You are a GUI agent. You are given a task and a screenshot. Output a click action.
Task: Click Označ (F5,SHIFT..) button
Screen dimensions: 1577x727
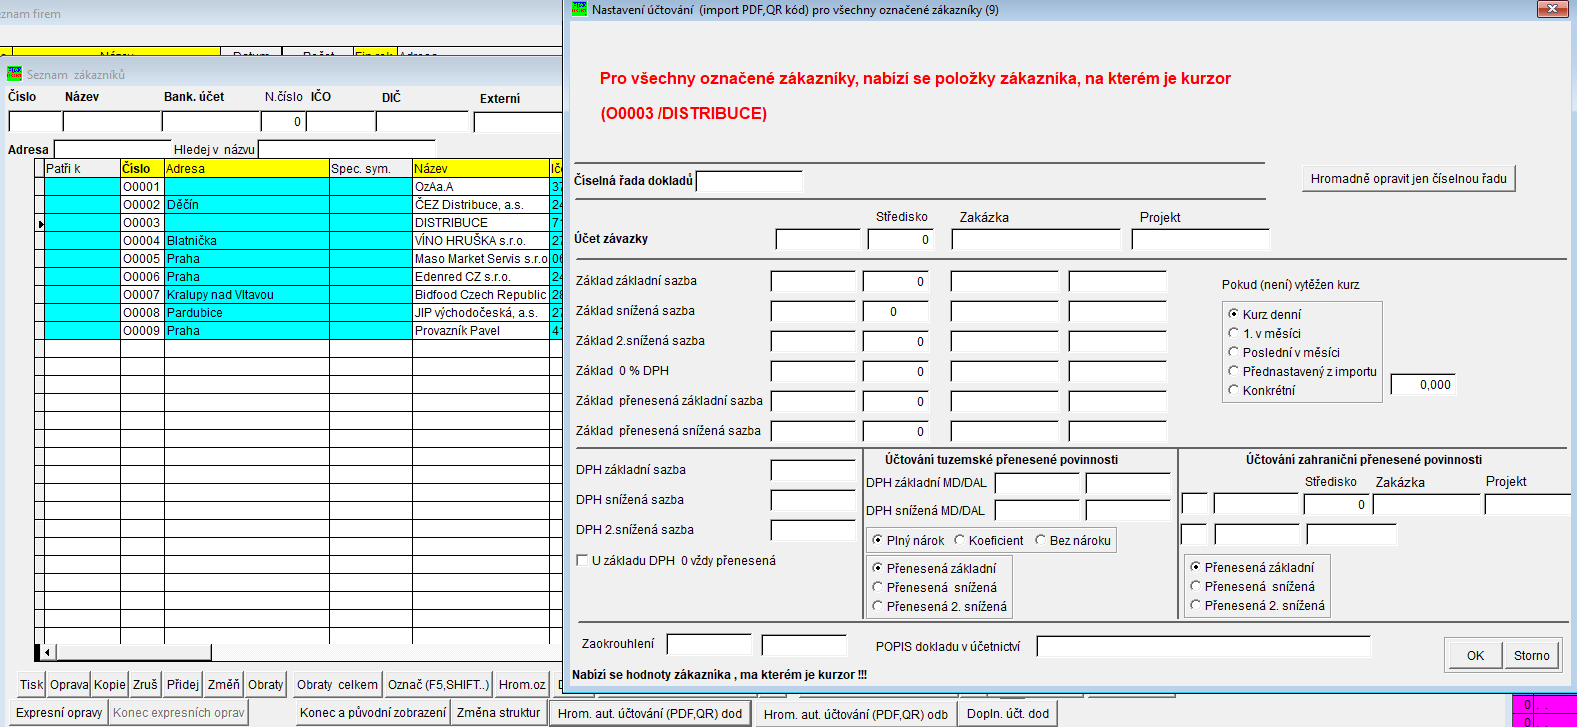point(438,684)
